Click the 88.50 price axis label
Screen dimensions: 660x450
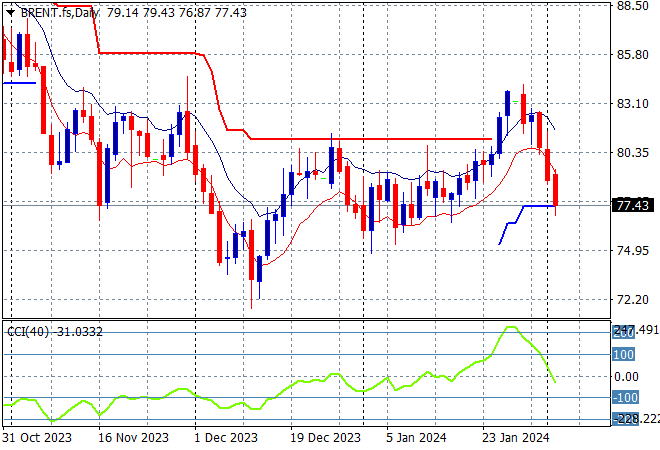[x=633, y=6]
